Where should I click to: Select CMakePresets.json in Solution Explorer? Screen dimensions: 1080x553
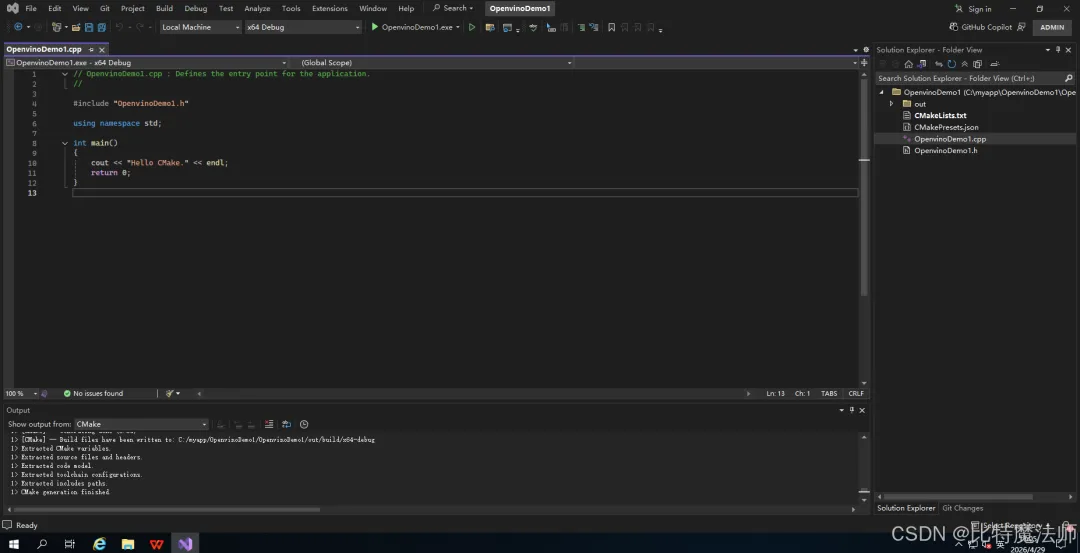[946, 127]
